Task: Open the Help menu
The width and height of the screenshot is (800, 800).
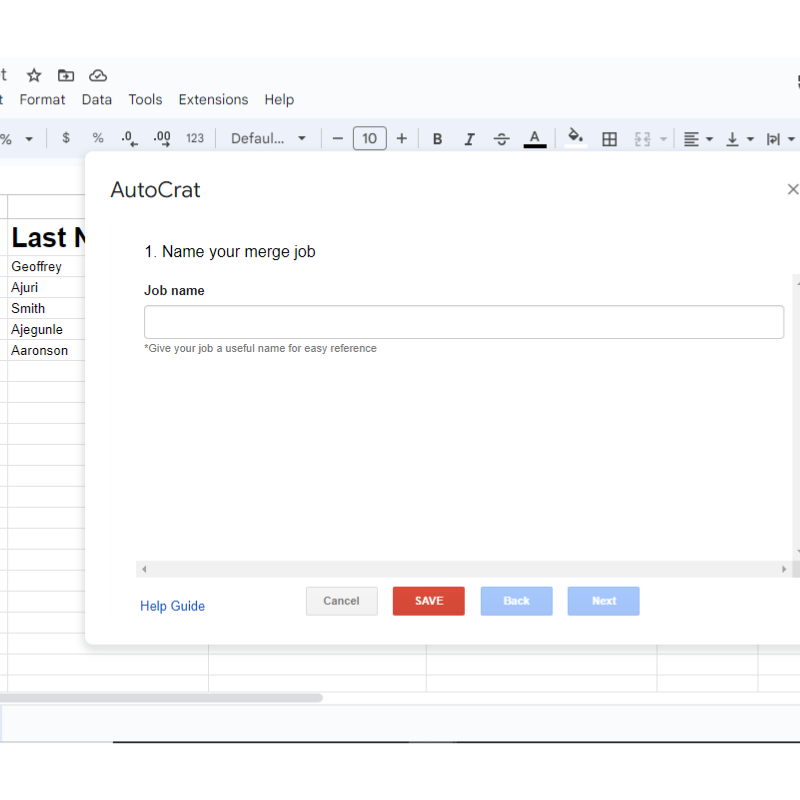Action: [279, 99]
